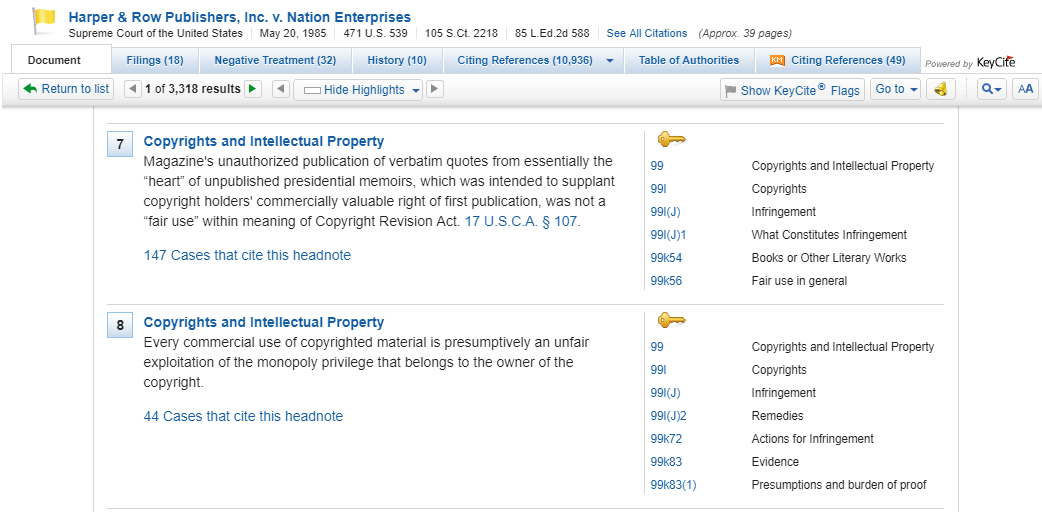1042x512 pixels.
Task: Go to the next search result
Action: pyautogui.click(x=253, y=89)
